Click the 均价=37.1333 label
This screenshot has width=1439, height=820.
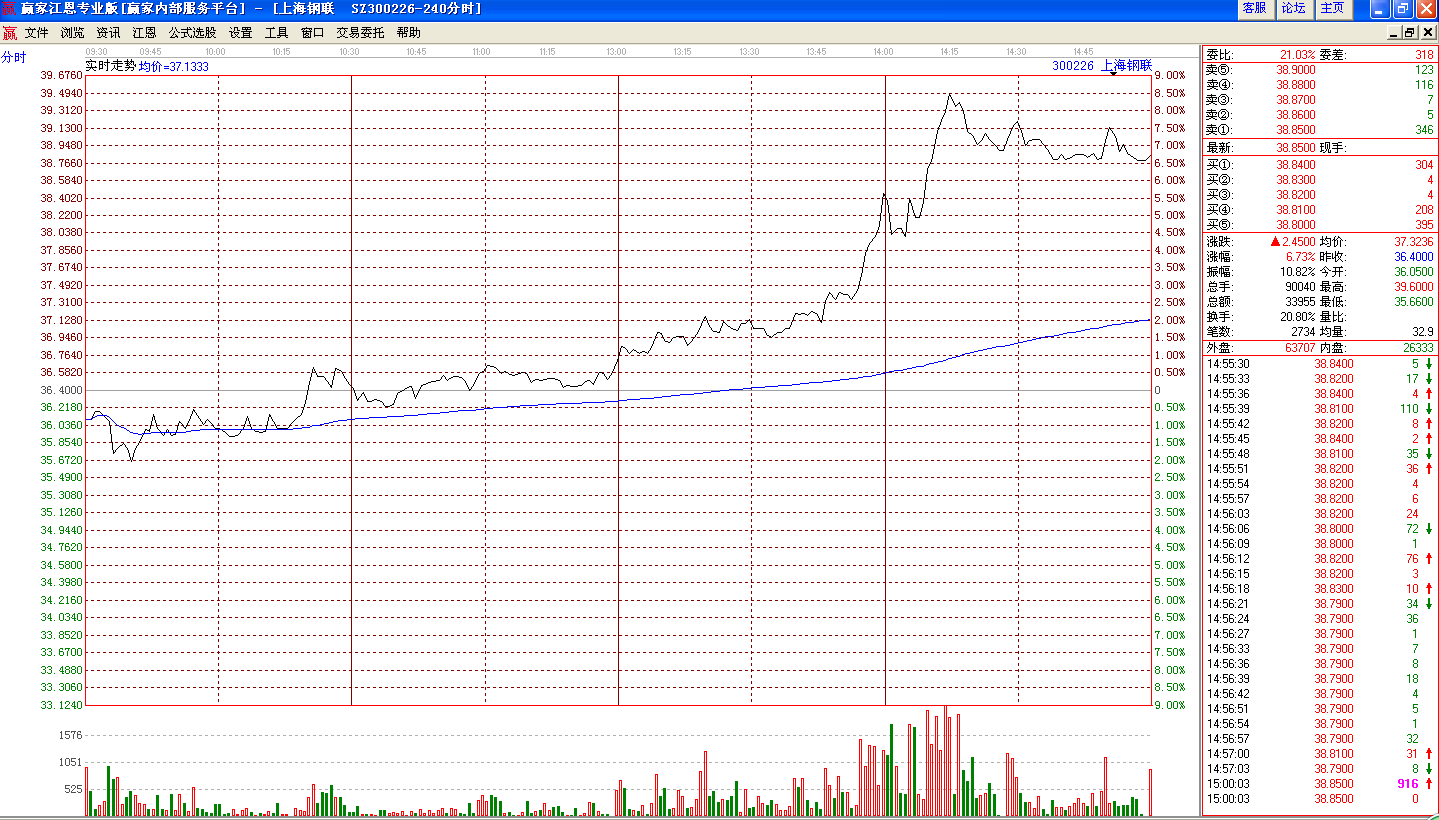tap(174, 66)
